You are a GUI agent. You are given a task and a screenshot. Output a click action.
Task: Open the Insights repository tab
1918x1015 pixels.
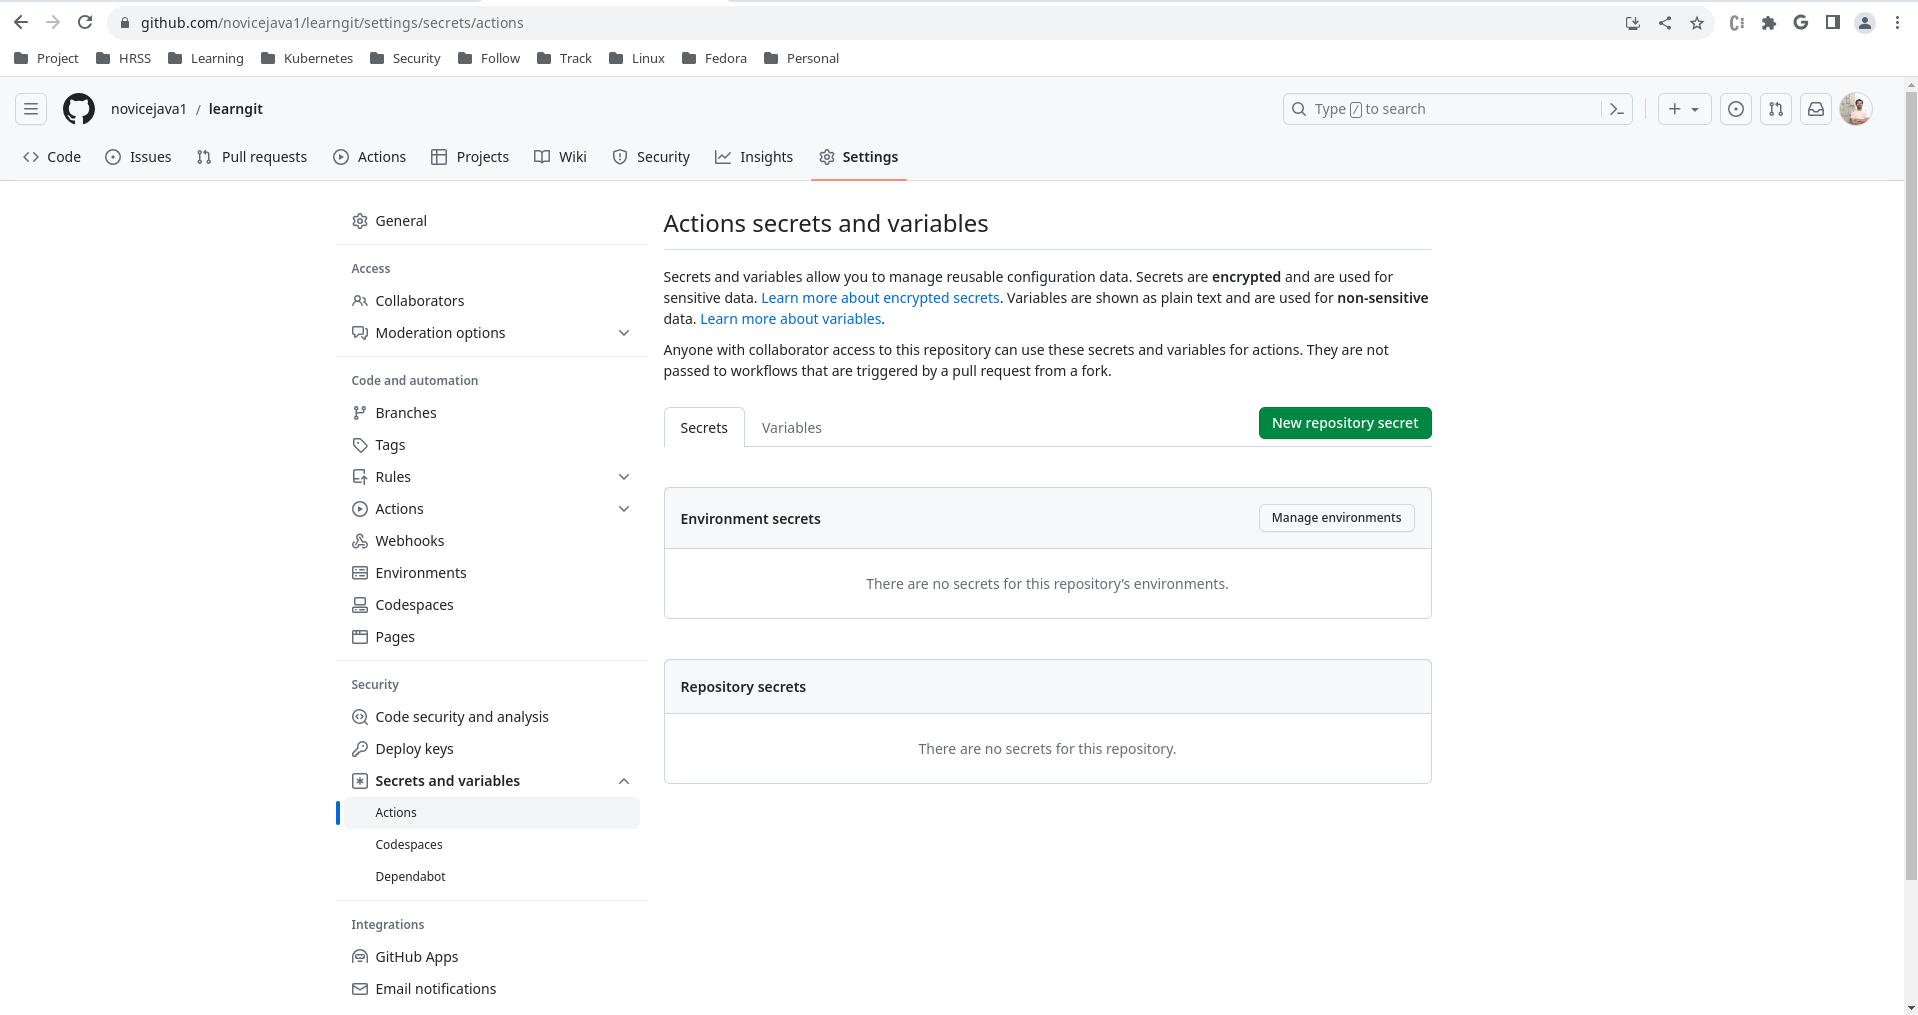coord(754,157)
